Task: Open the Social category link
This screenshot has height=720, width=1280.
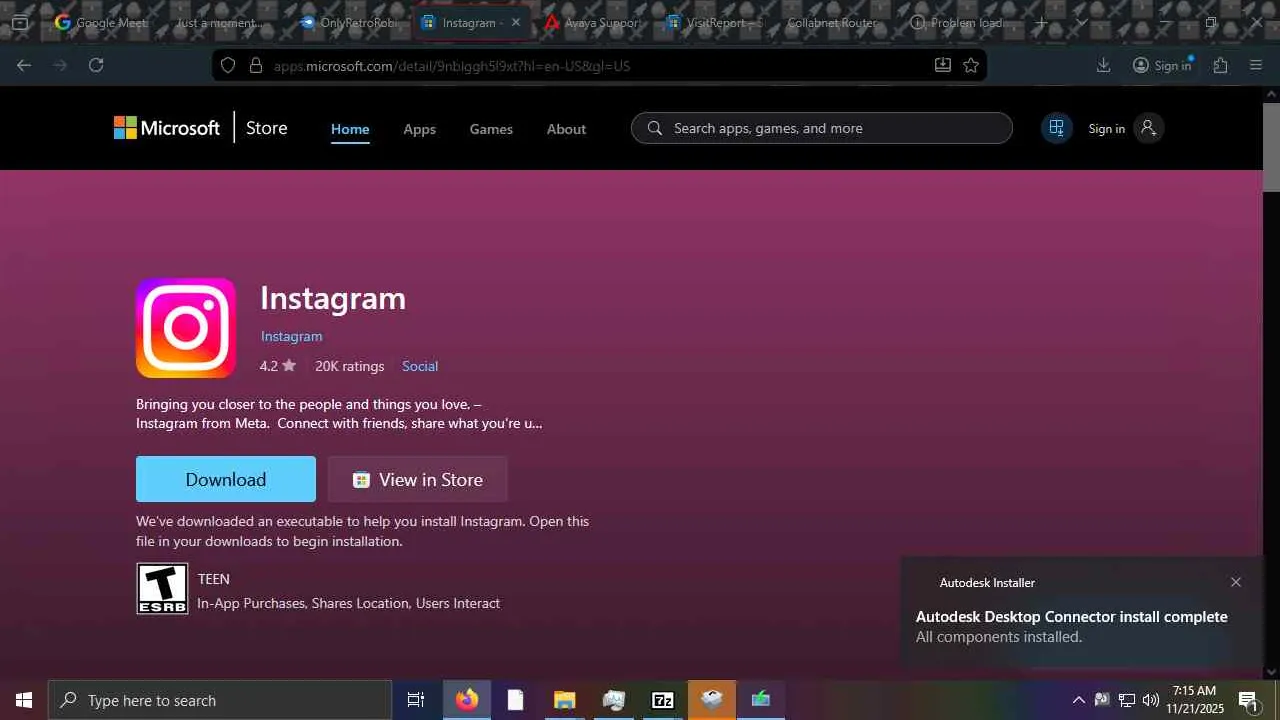Action: [x=420, y=366]
